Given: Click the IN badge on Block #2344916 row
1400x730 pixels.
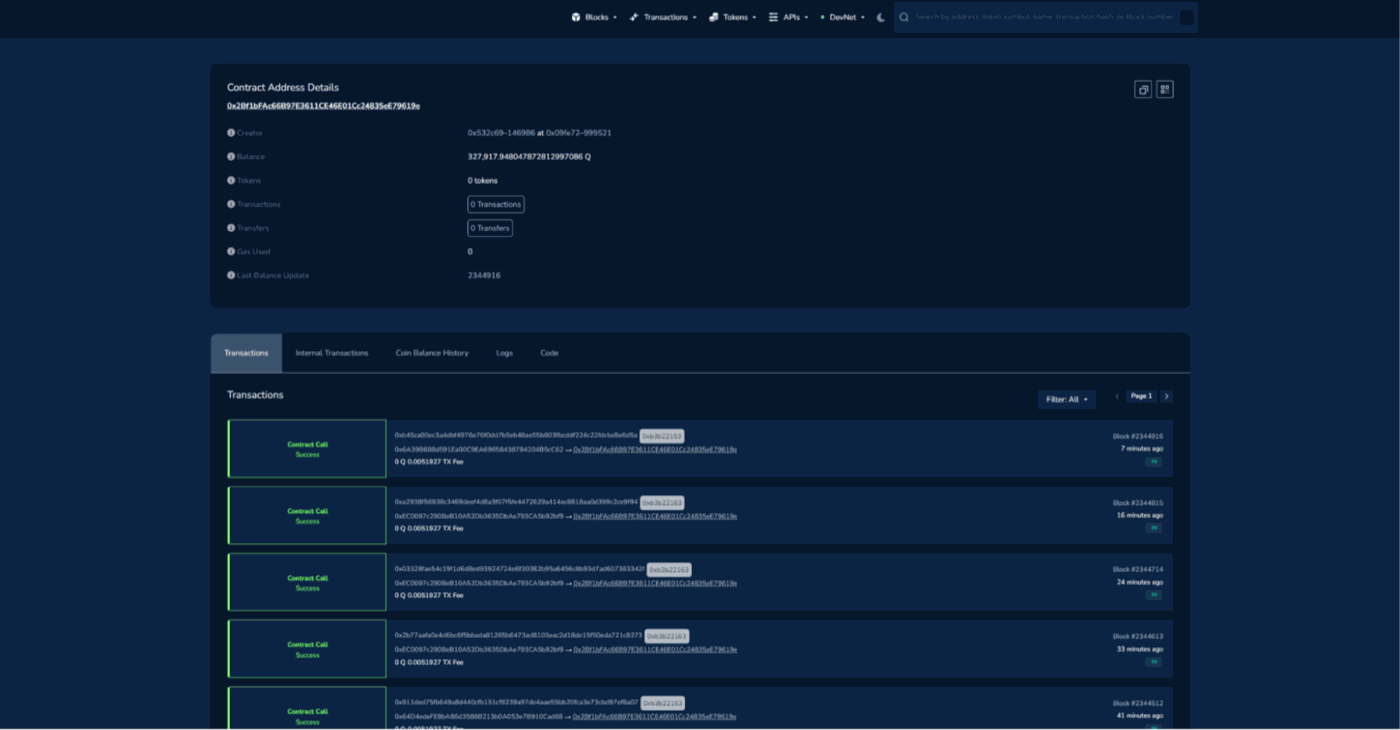Looking at the screenshot, I should (1154, 461).
